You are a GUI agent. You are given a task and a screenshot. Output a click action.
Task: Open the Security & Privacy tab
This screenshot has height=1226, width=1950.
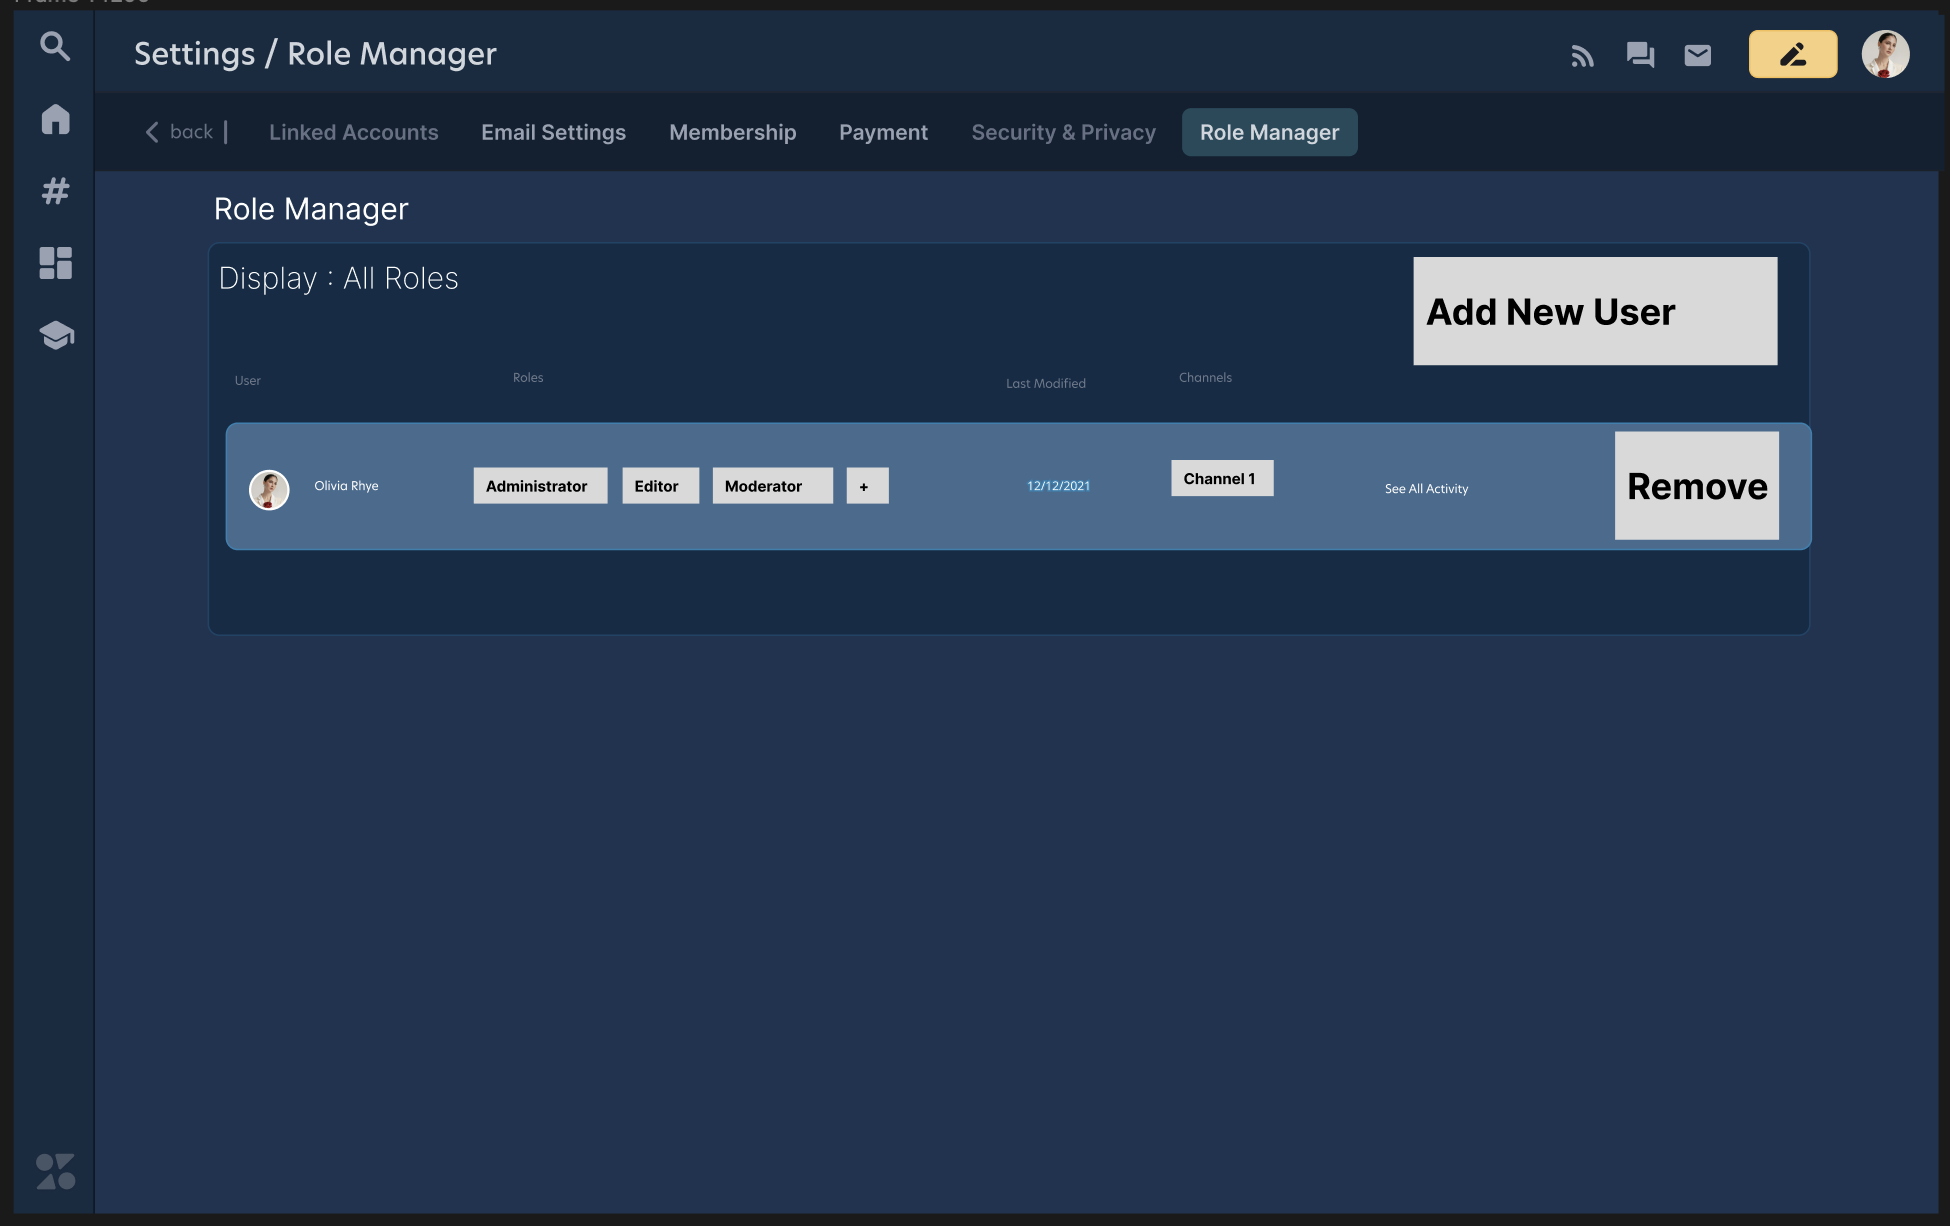click(x=1063, y=132)
